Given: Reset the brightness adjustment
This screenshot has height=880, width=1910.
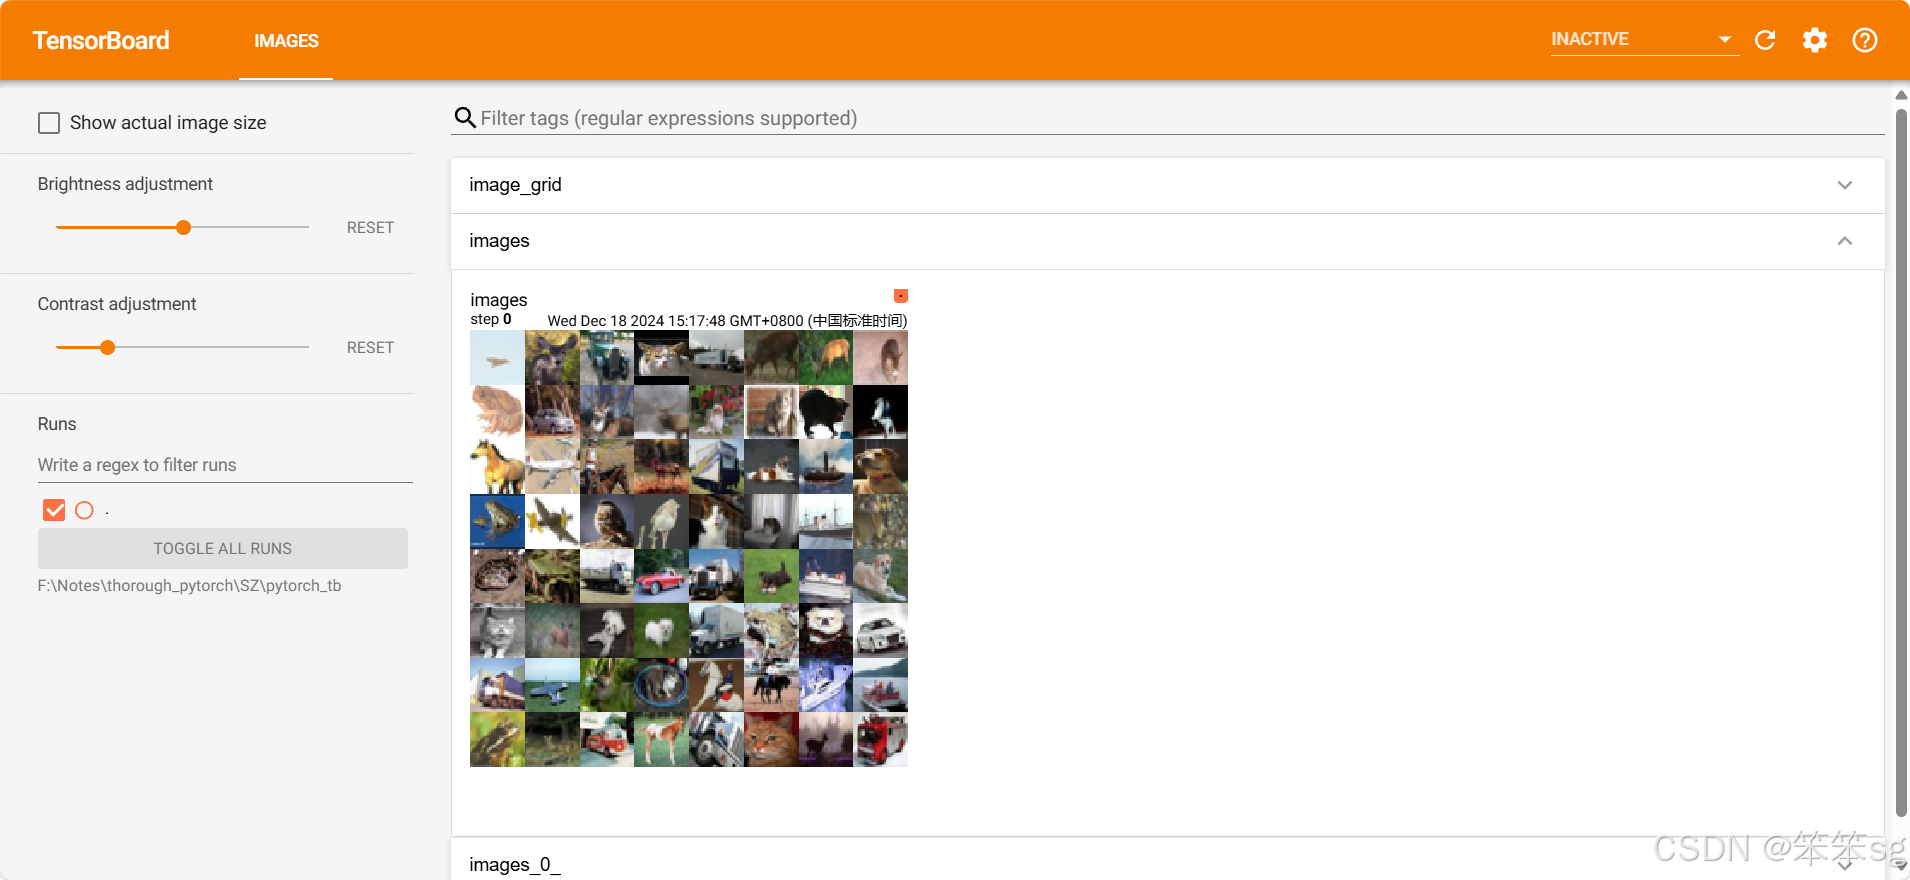Looking at the screenshot, I should [370, 228].
